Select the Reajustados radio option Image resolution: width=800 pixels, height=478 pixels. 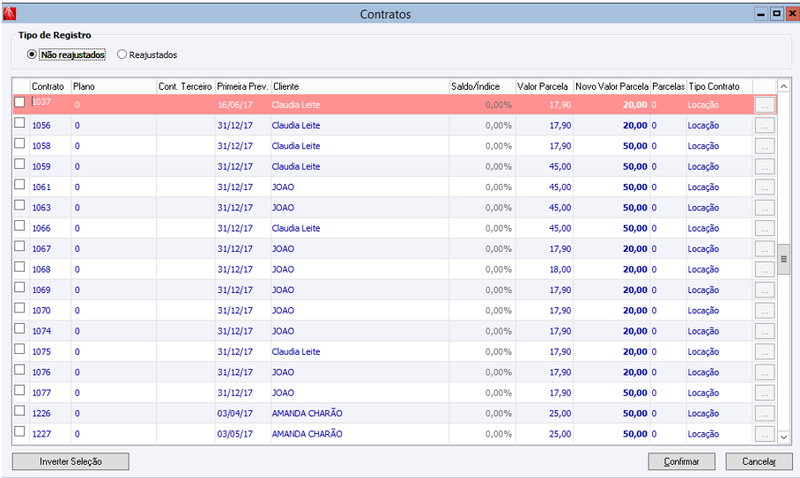(147, 55)
